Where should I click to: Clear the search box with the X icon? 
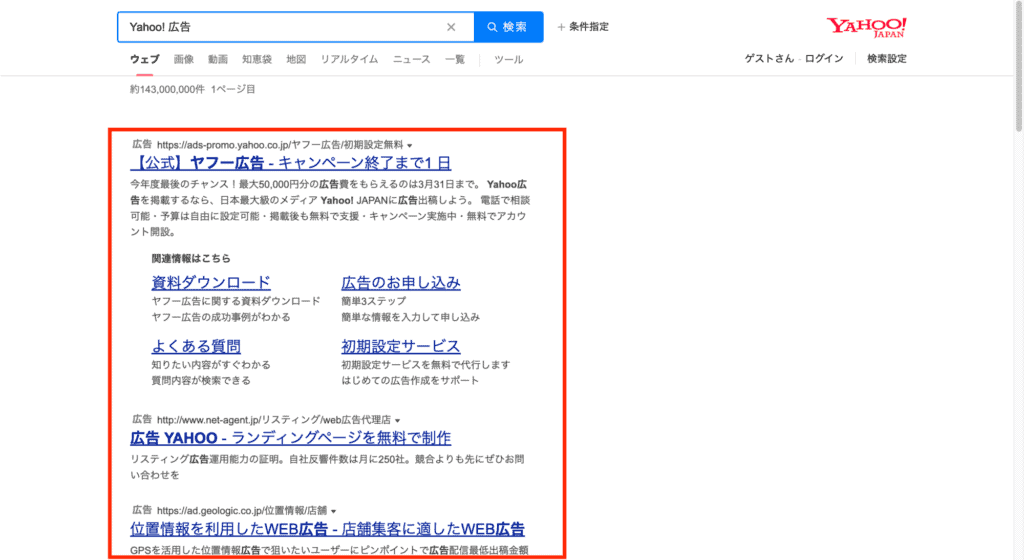click(451, 27)
